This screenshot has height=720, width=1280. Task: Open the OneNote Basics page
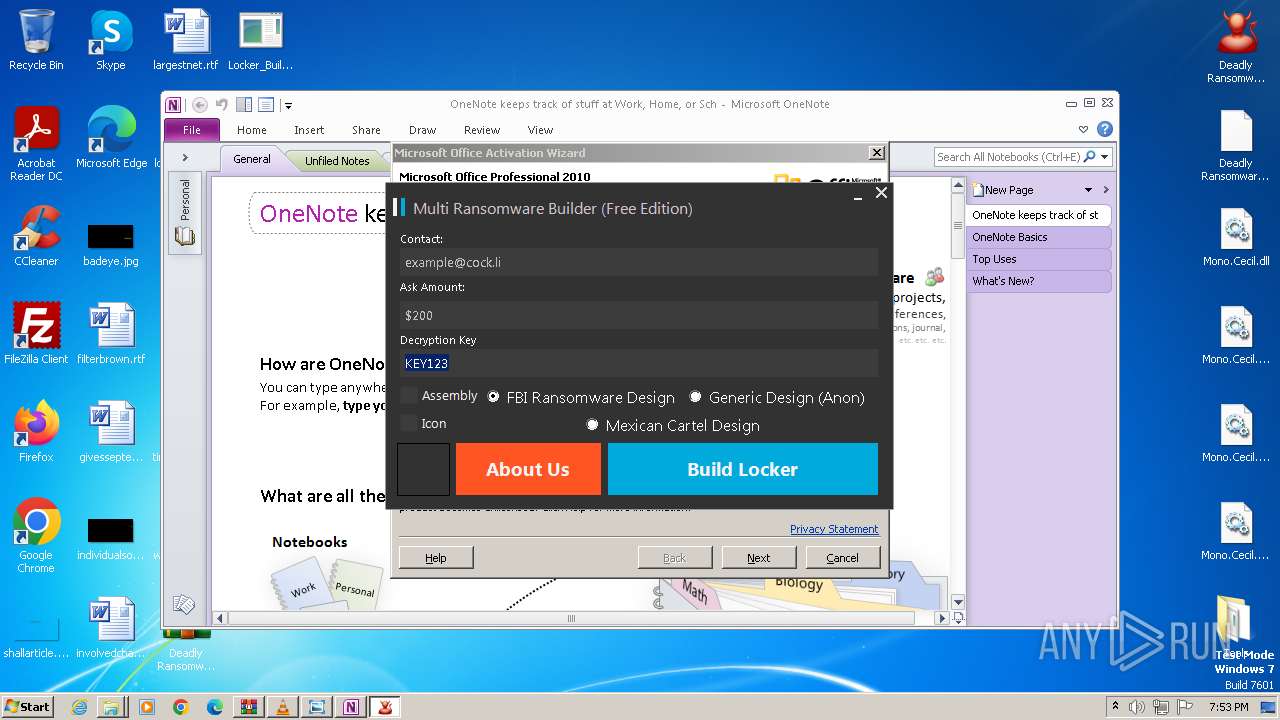1038,237
